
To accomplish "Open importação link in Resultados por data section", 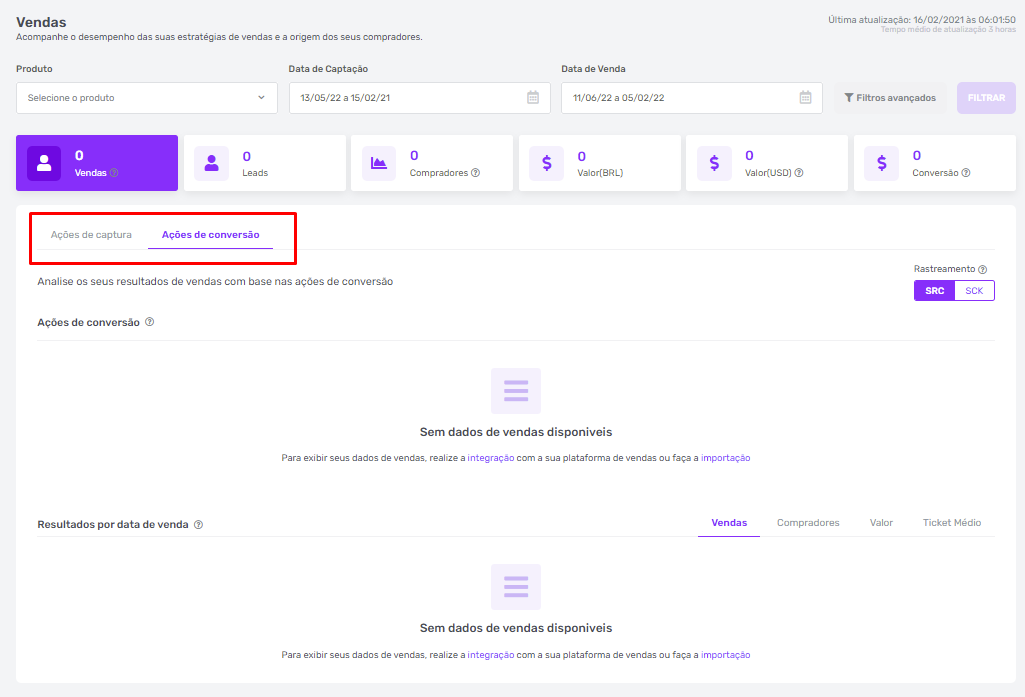I will (x=726, y=654).
